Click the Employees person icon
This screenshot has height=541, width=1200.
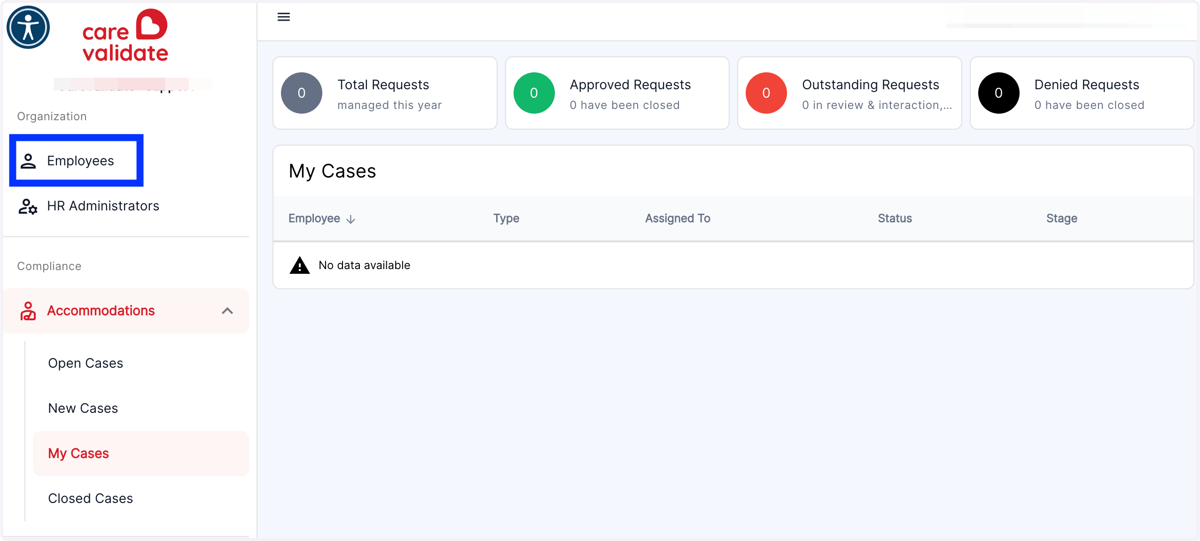pyautogui.click(x=28, y=161)
